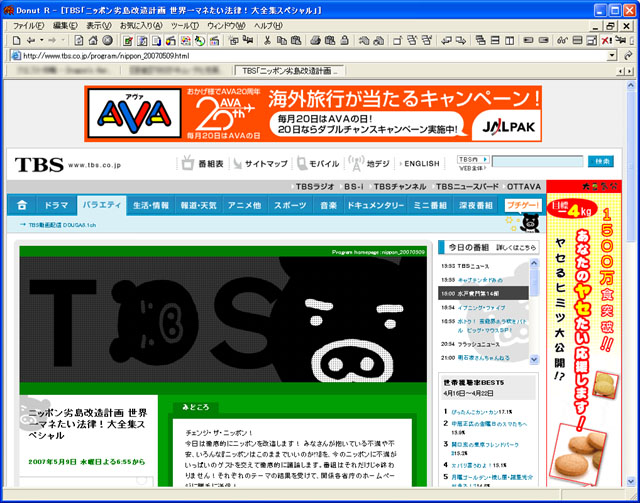Screen dimensions: 640x503
Task: Click the Forward arrow toolbar icon
Action: coord(52,40)
